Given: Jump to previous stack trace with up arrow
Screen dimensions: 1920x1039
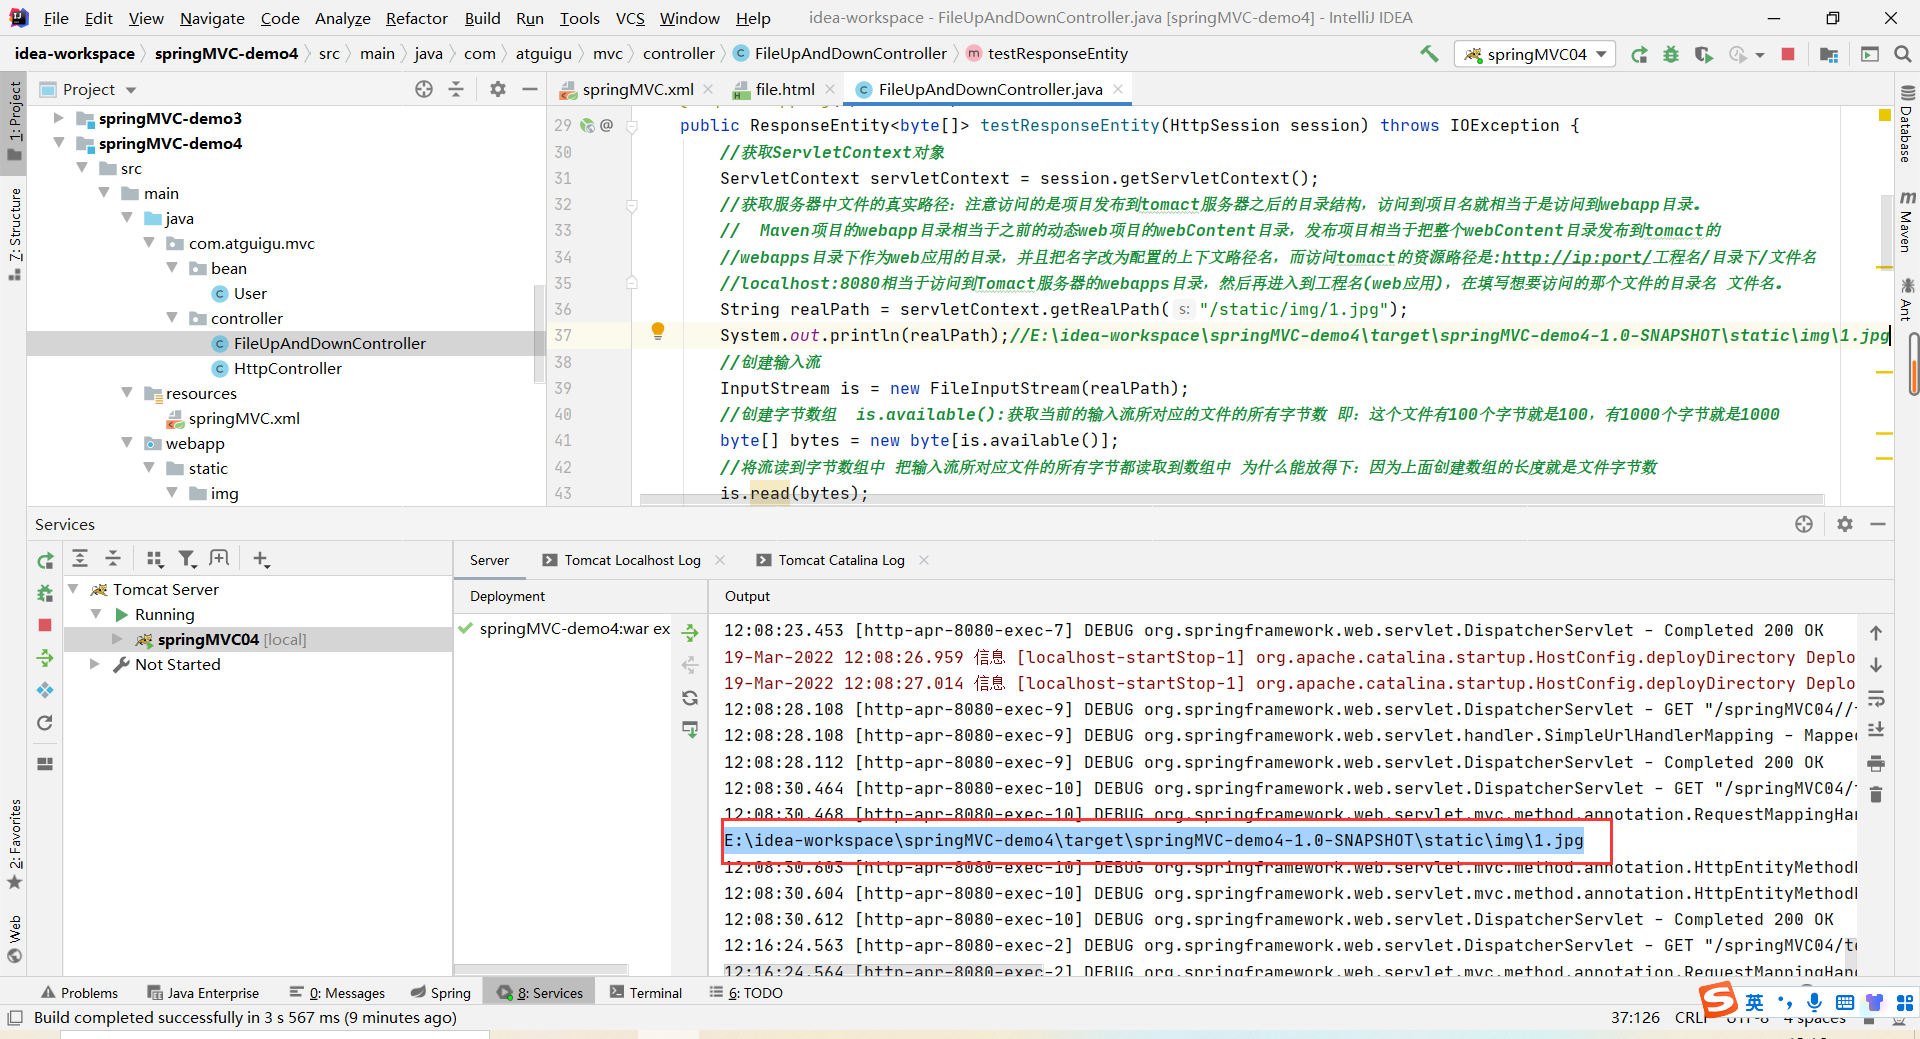Looking at the screenshot, I should click(x=1876, y=633).
